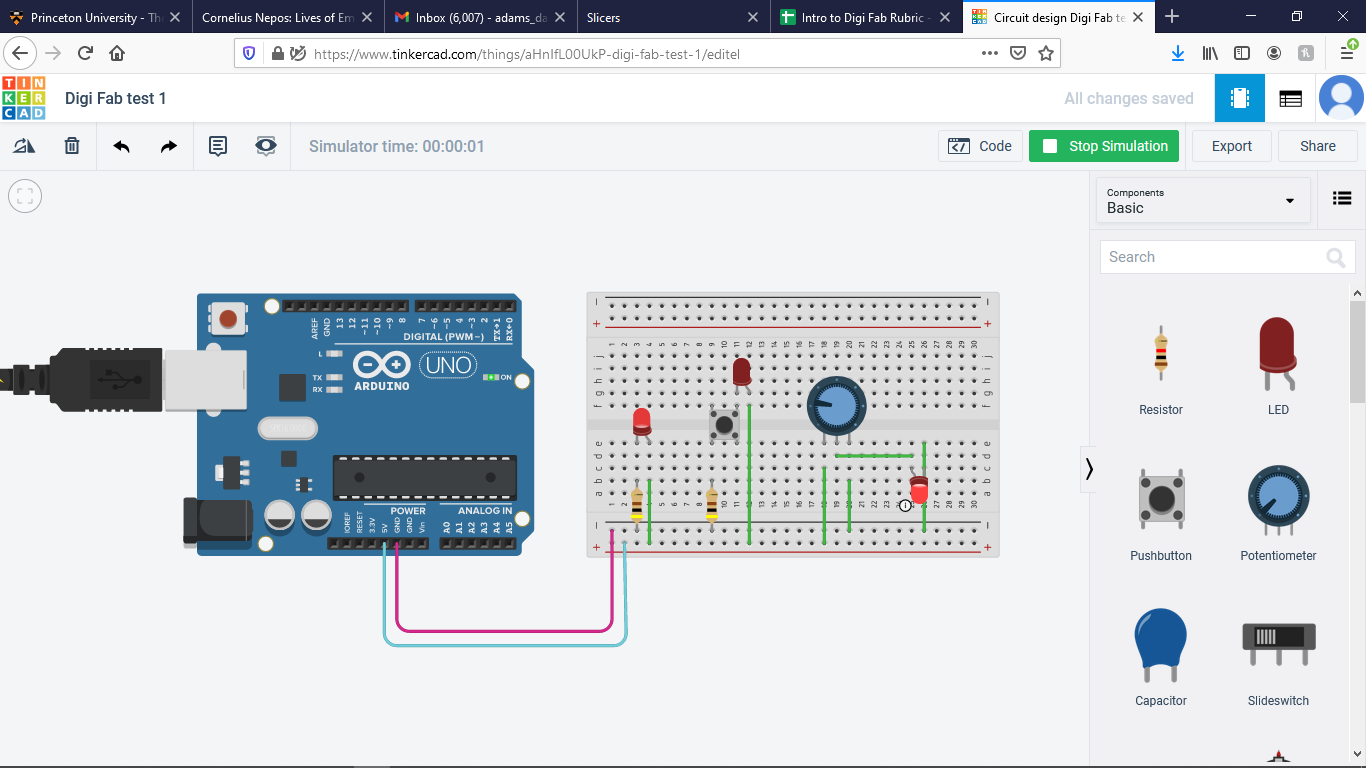This screenshot has height=768, width=1366.
Task: Open the notes tool
Action: [217, 146]
